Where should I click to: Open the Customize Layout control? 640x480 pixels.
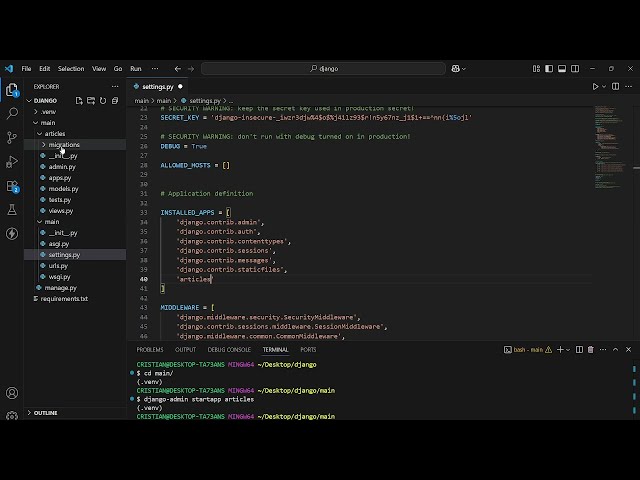point(536,69)
